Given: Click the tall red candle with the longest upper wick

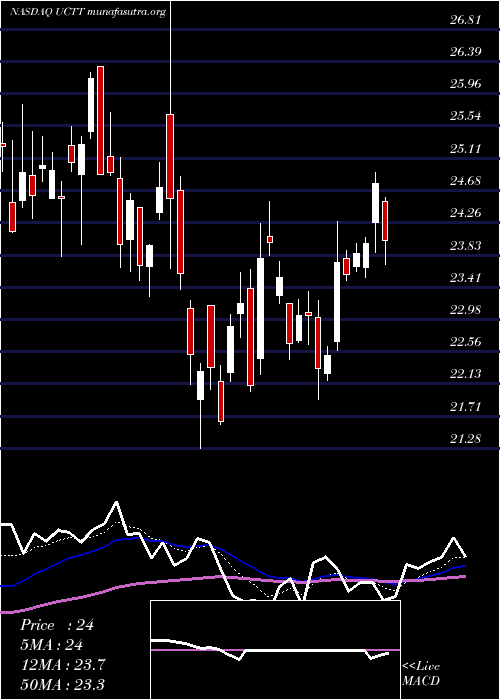Looking at the screenshot, I should (x=170, y=156).
